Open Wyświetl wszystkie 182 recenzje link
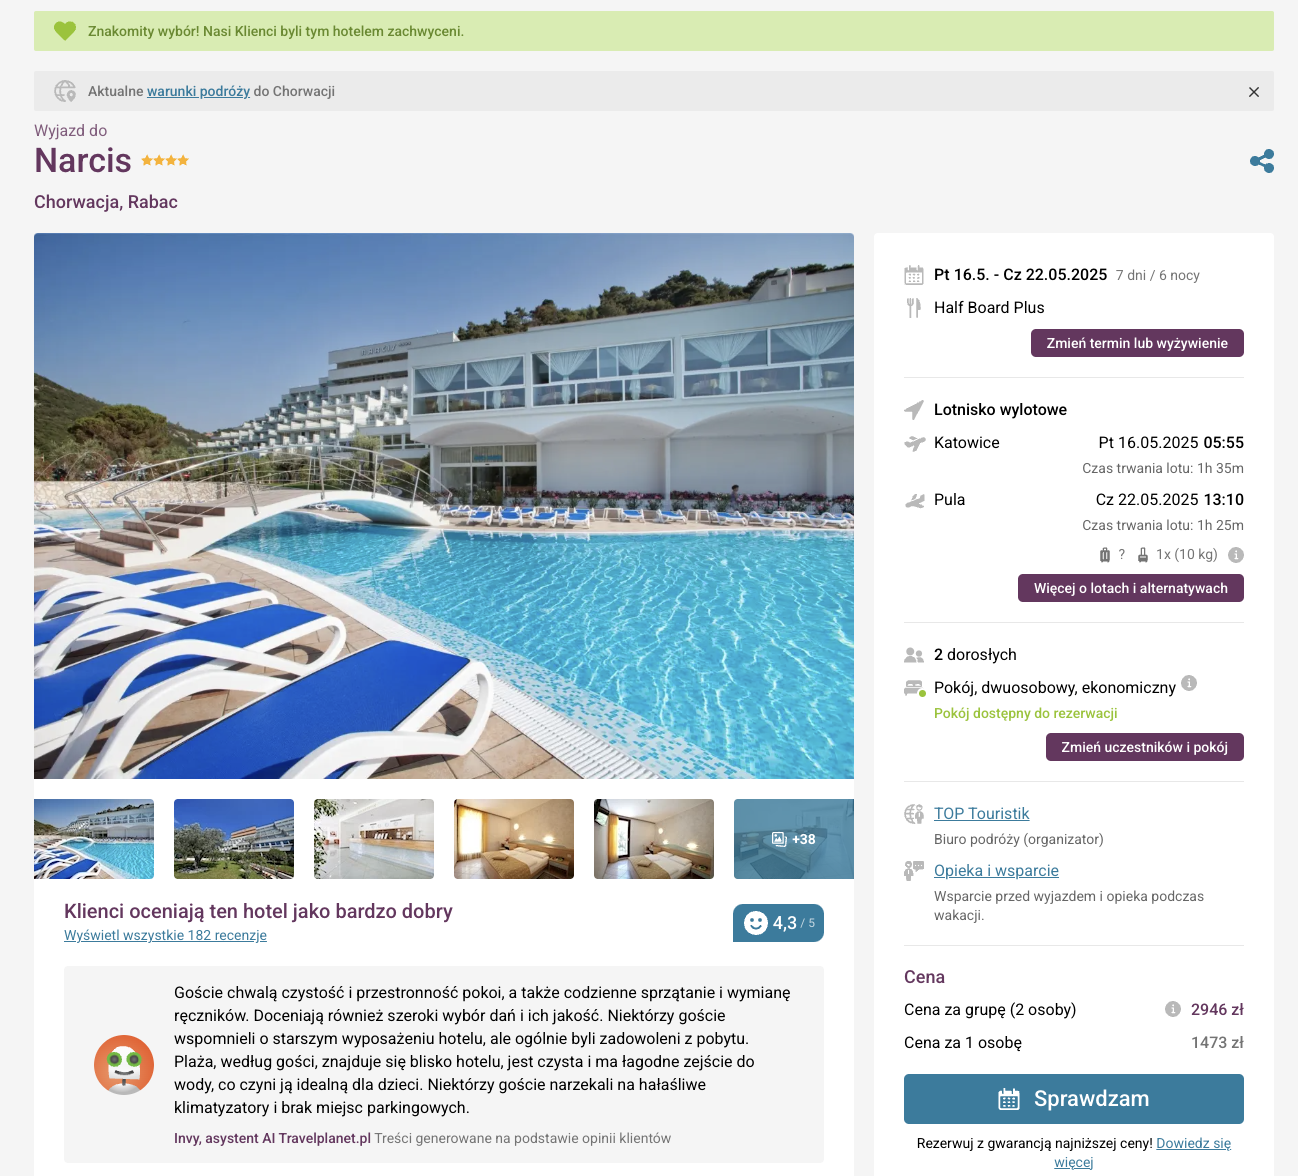 click(165, 935)
